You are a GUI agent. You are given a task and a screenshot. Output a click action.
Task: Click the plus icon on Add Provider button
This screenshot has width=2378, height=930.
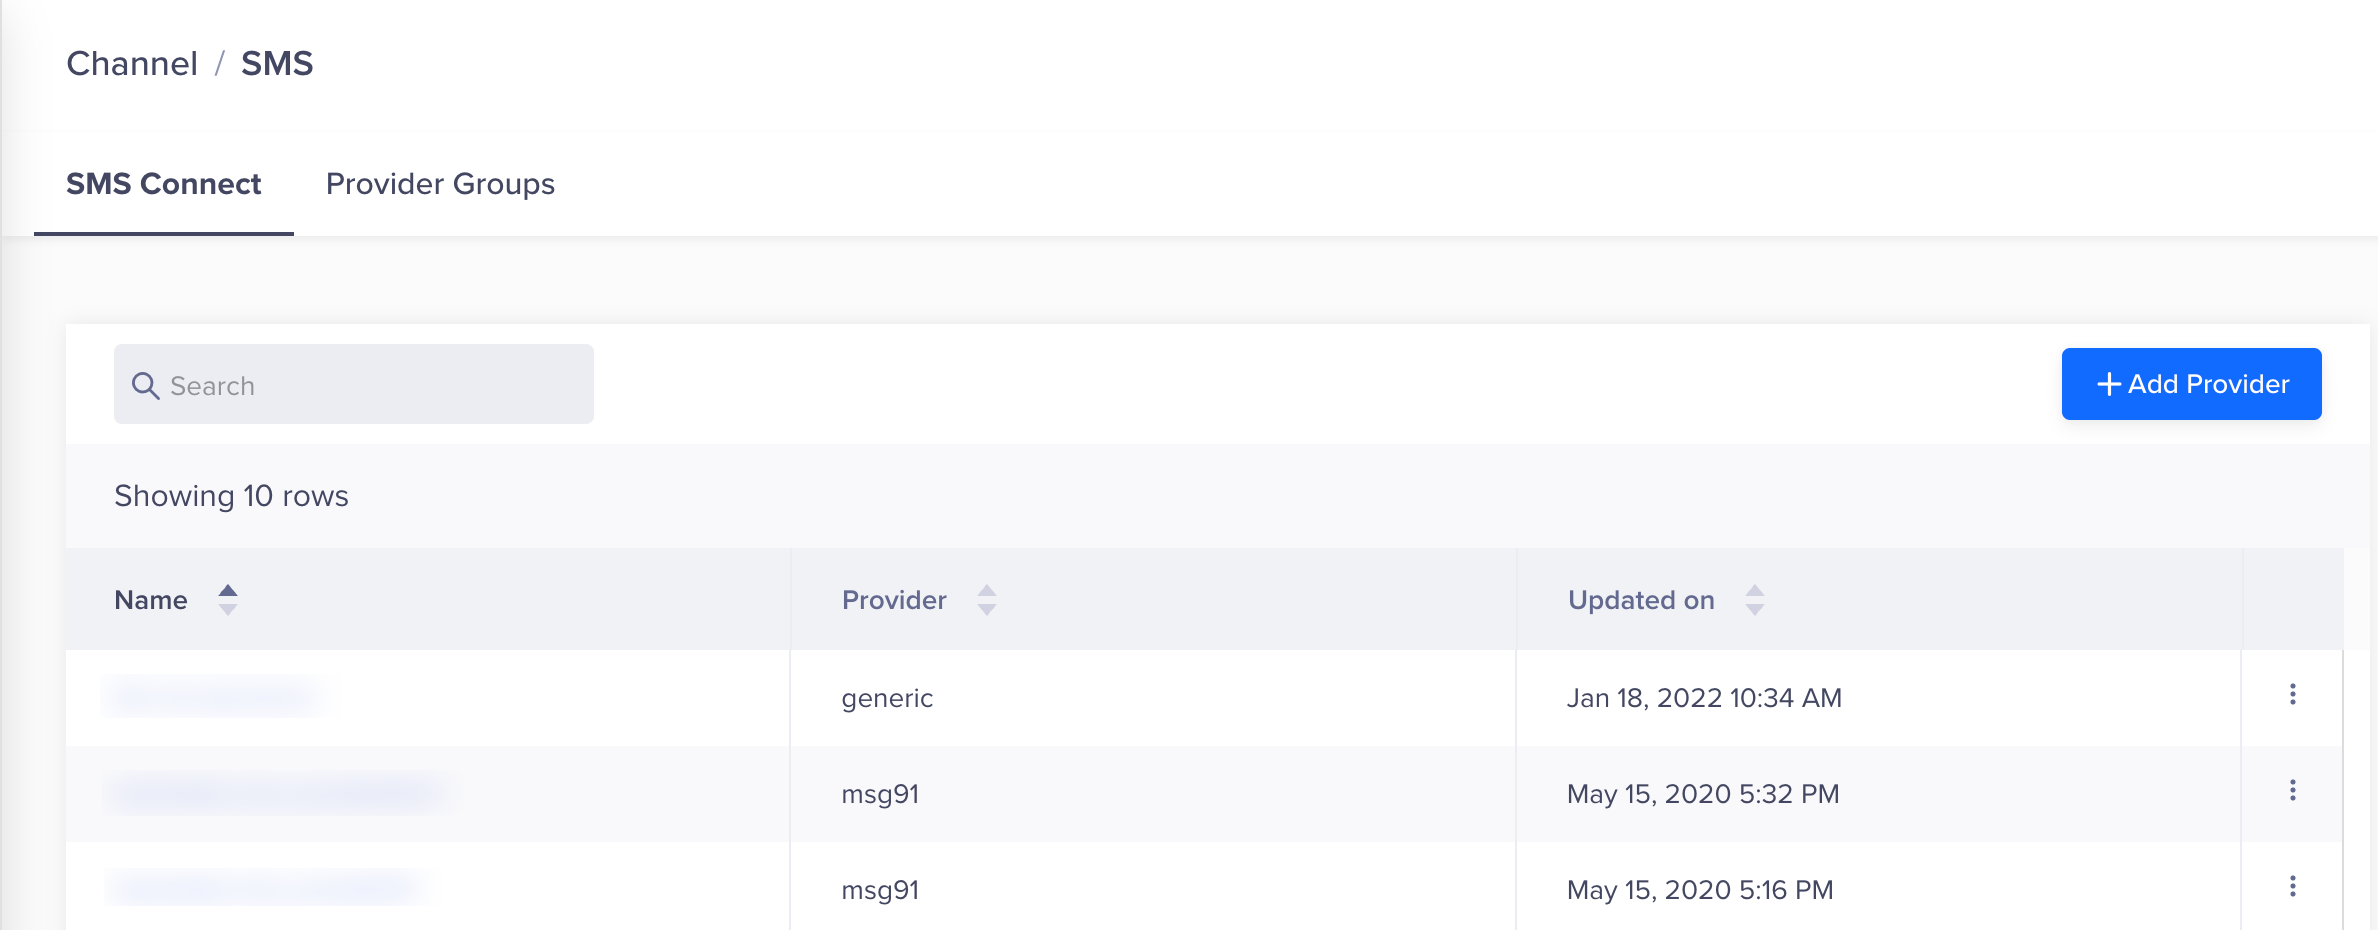(x=2108, y=383)
